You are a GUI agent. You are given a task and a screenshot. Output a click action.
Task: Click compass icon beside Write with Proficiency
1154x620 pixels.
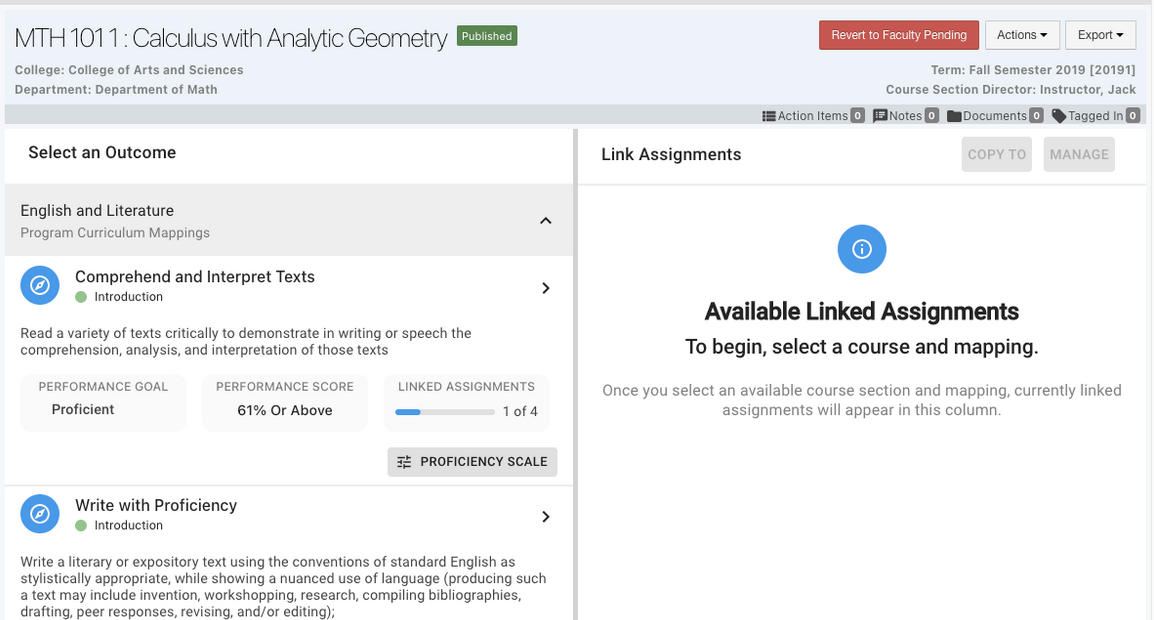point(40,514)
